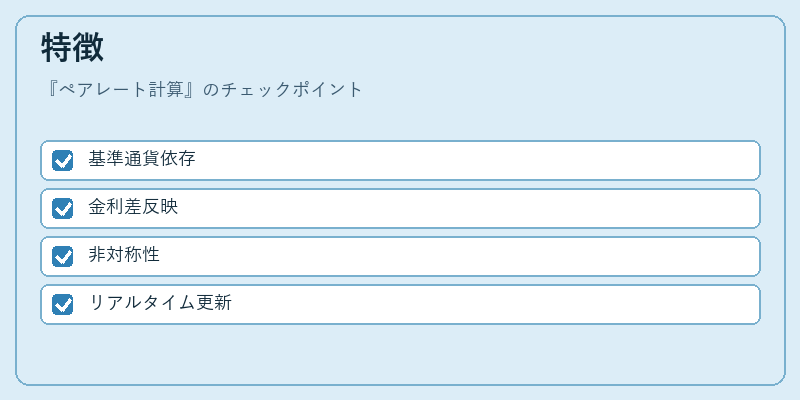800x400 pixels.
Task: Click empty card area below リアルタイム更新 row
Action: pos(400,354)
